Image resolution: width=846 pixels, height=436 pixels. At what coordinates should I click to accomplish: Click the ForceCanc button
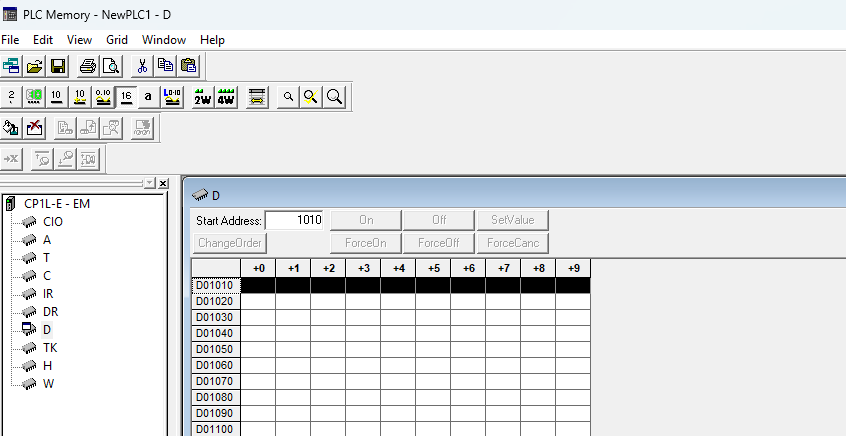click(x=513, y=243)
